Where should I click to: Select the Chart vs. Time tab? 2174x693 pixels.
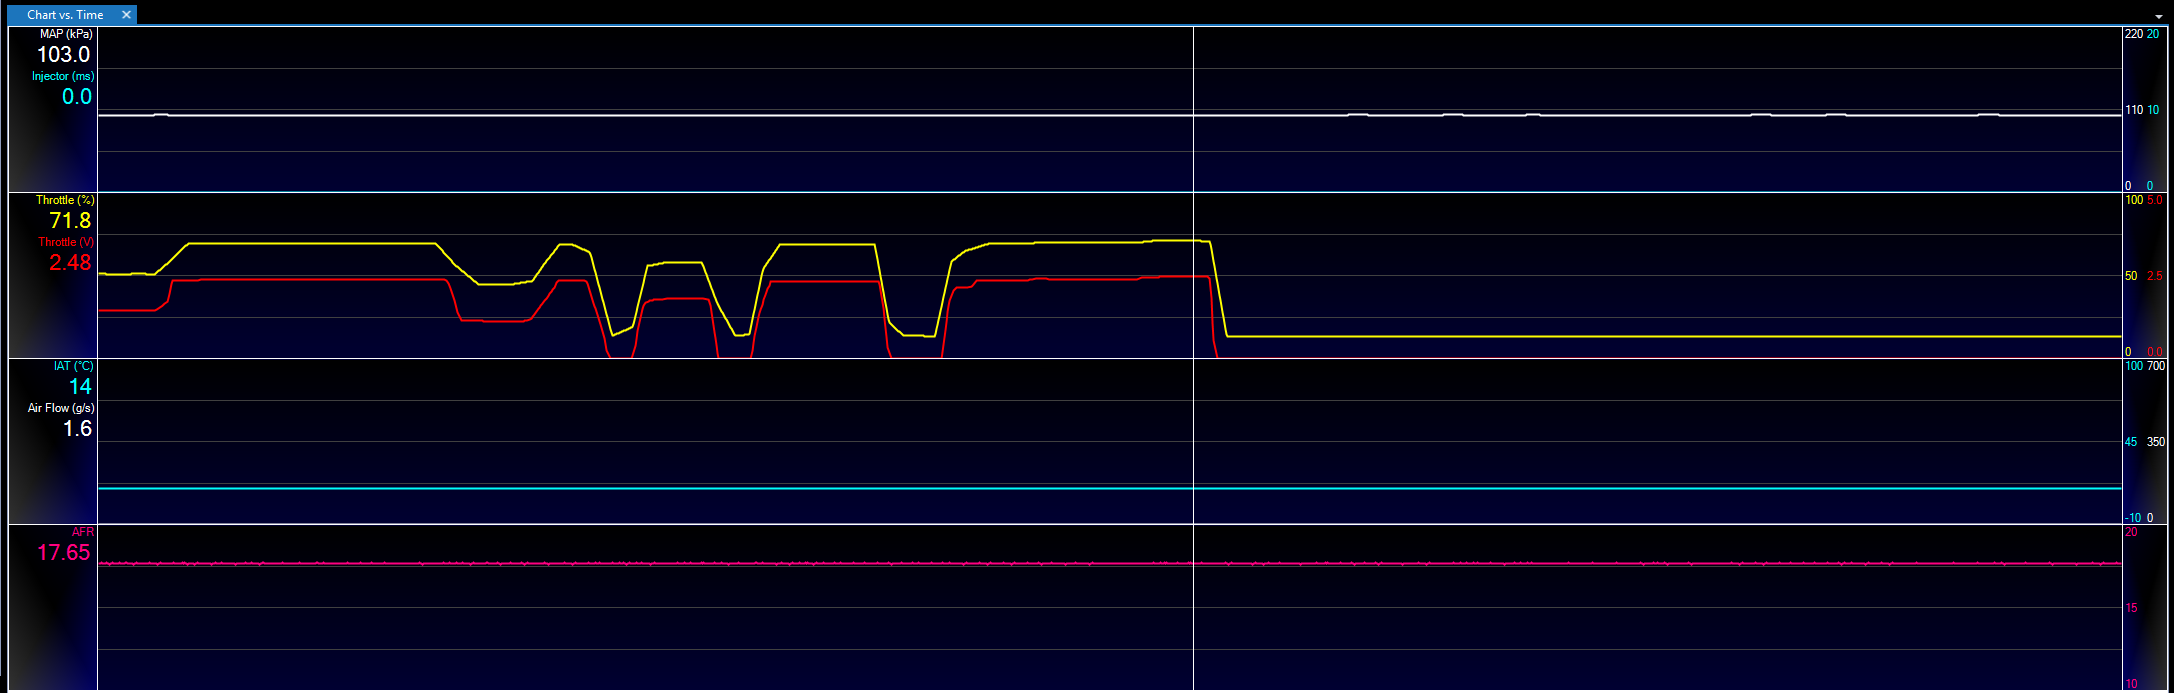(65, 15)
